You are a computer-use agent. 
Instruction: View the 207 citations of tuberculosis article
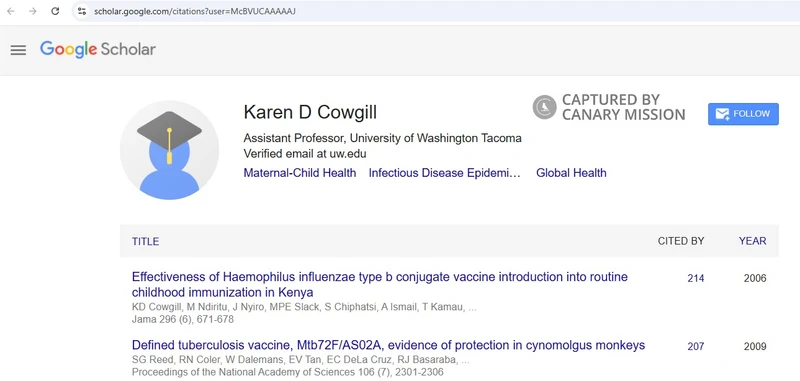pyautogui.click(x=695, y=347)
